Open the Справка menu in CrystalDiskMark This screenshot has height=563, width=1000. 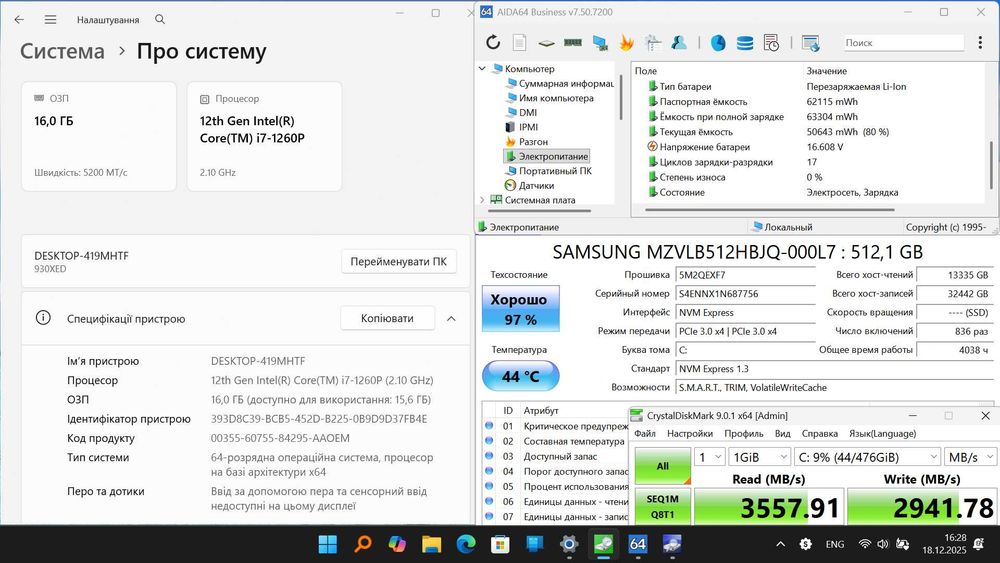820,434
